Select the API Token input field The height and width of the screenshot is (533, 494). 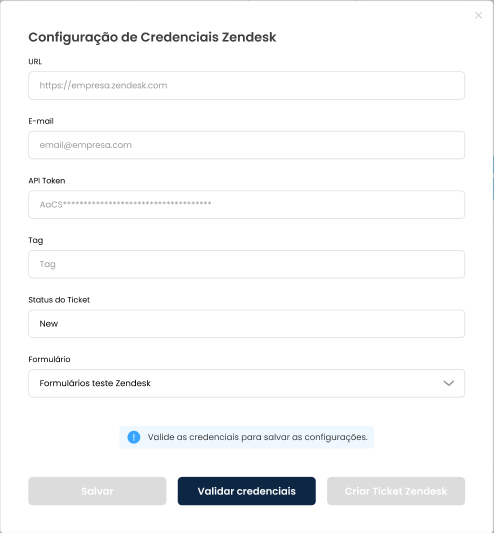coord(246,205)
